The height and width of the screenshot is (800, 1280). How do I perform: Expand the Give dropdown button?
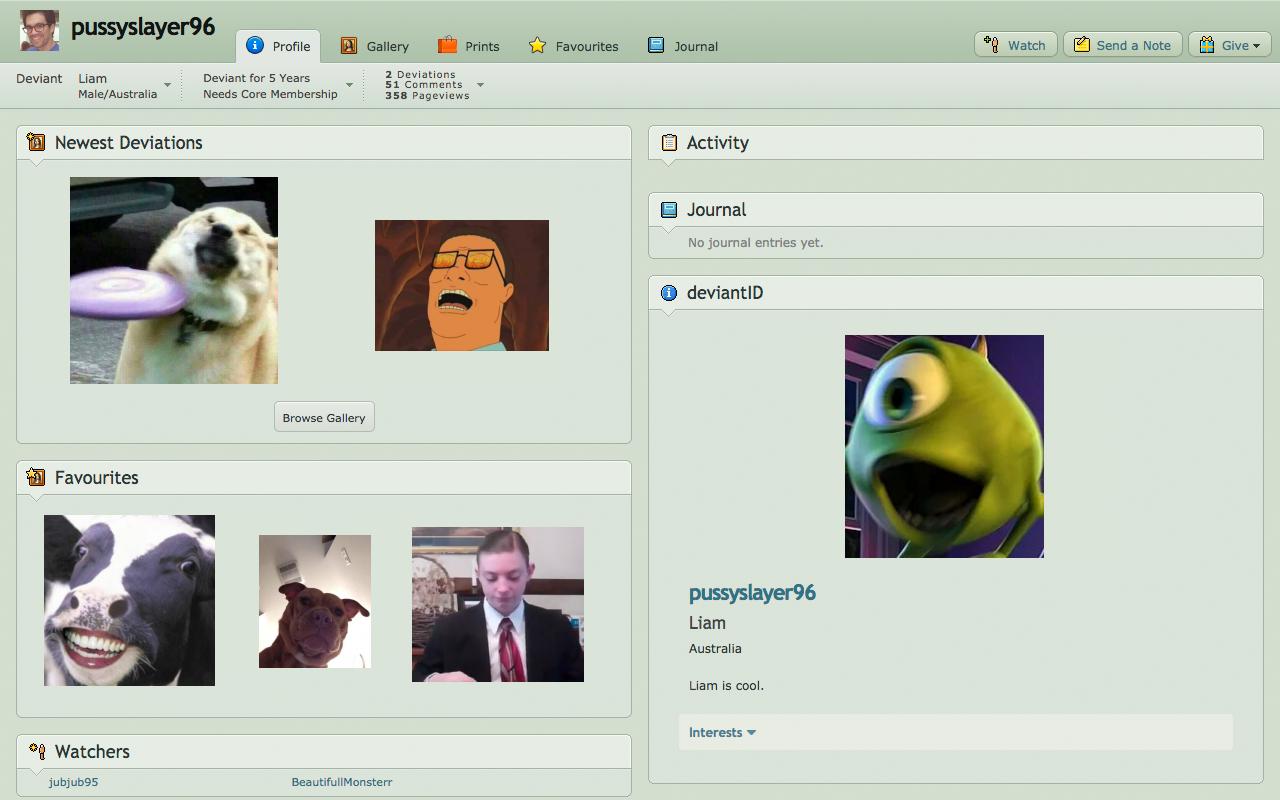coord(1229,45)
